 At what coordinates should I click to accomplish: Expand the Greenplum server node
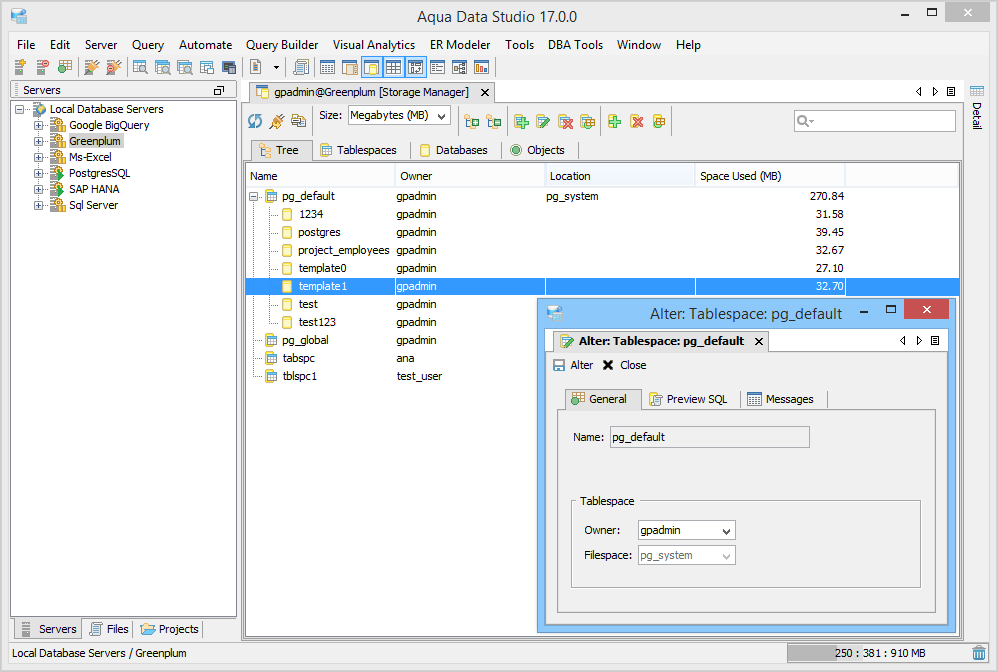pyautogui.click(x=38, y=141)
